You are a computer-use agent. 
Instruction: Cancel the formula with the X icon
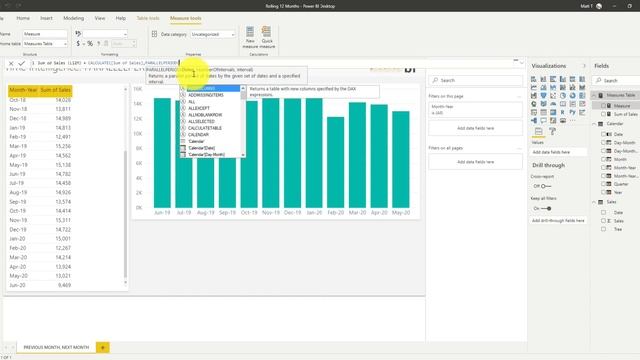[11, 63]
